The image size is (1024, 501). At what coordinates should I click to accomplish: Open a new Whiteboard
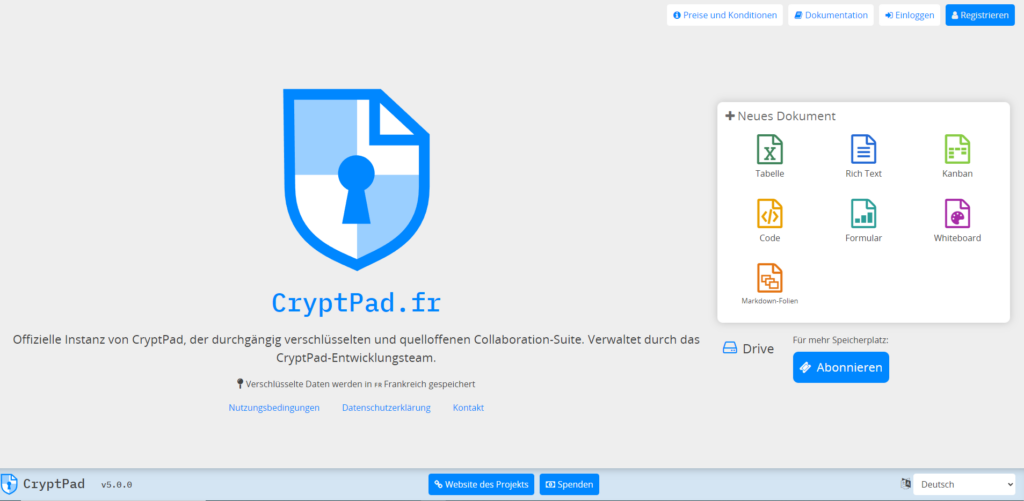[957, 221]
